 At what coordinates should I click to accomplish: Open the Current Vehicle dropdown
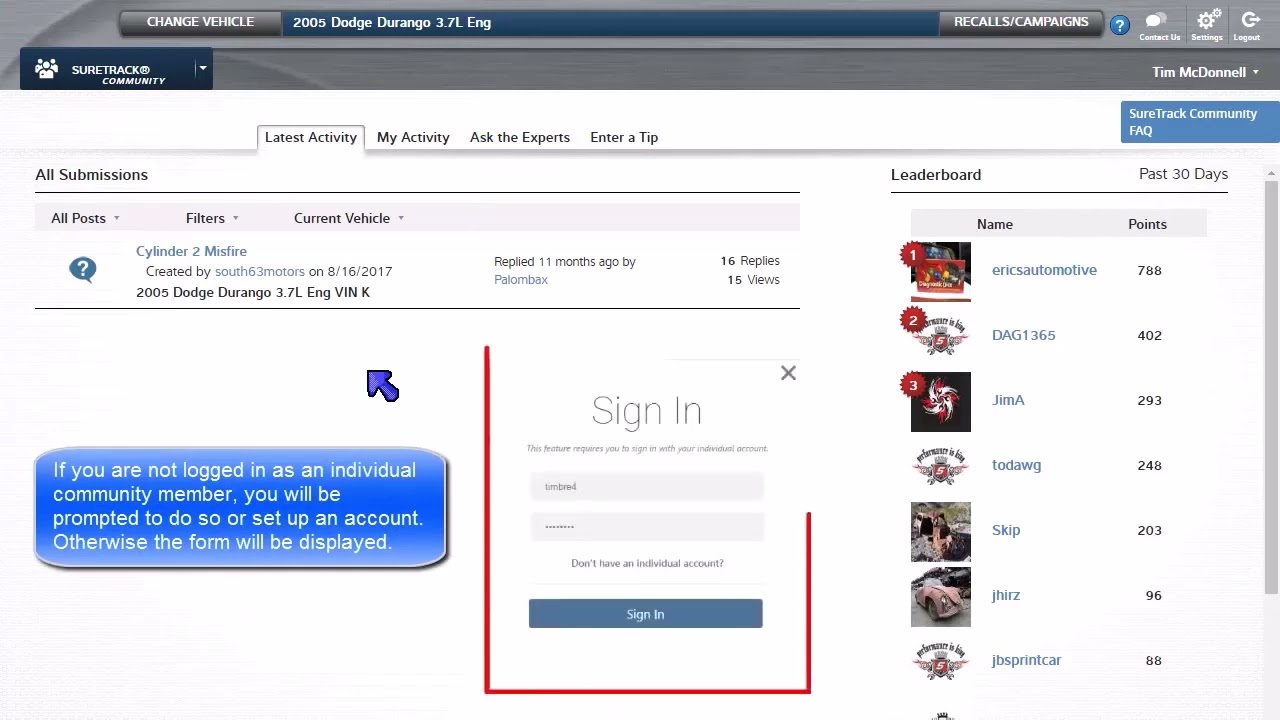click(x=348, y=218)
